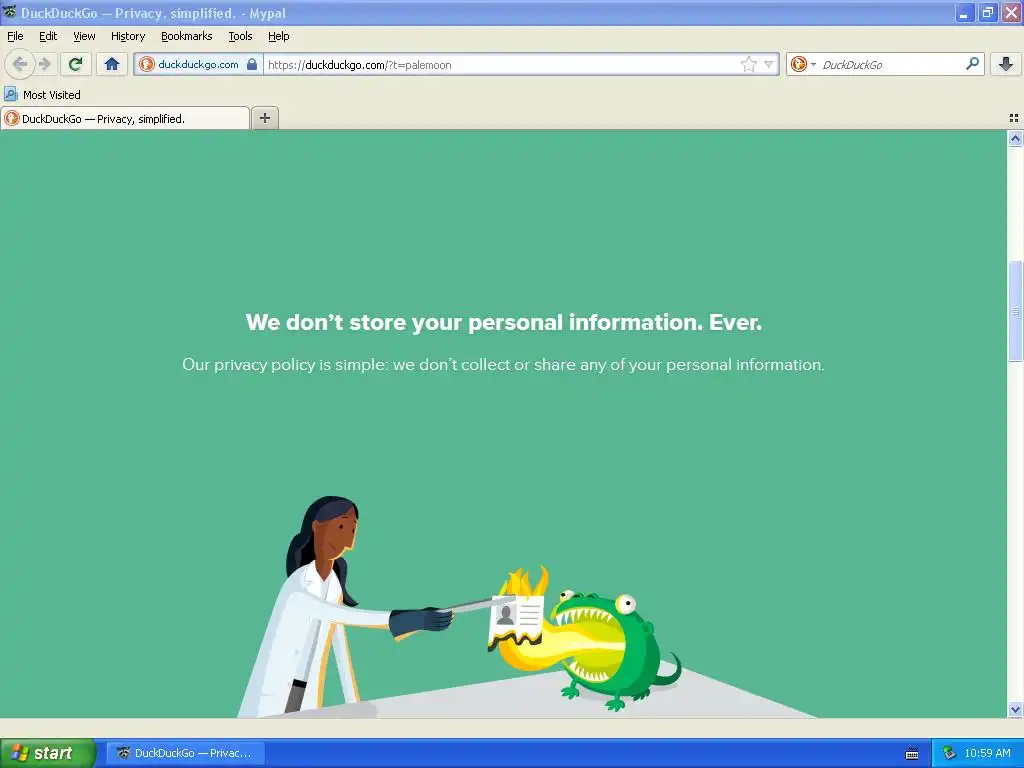Screen dimensions: 1024x768
Task: Open the Help menu
Action: pyautogui.click(x=278, y=37)
